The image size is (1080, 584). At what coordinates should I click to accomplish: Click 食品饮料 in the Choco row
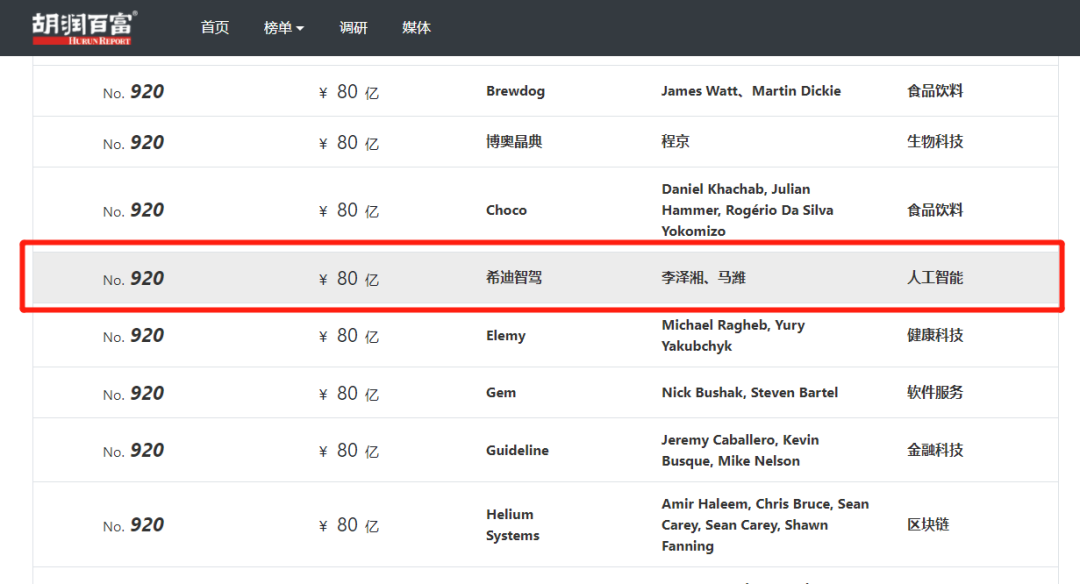935,210
